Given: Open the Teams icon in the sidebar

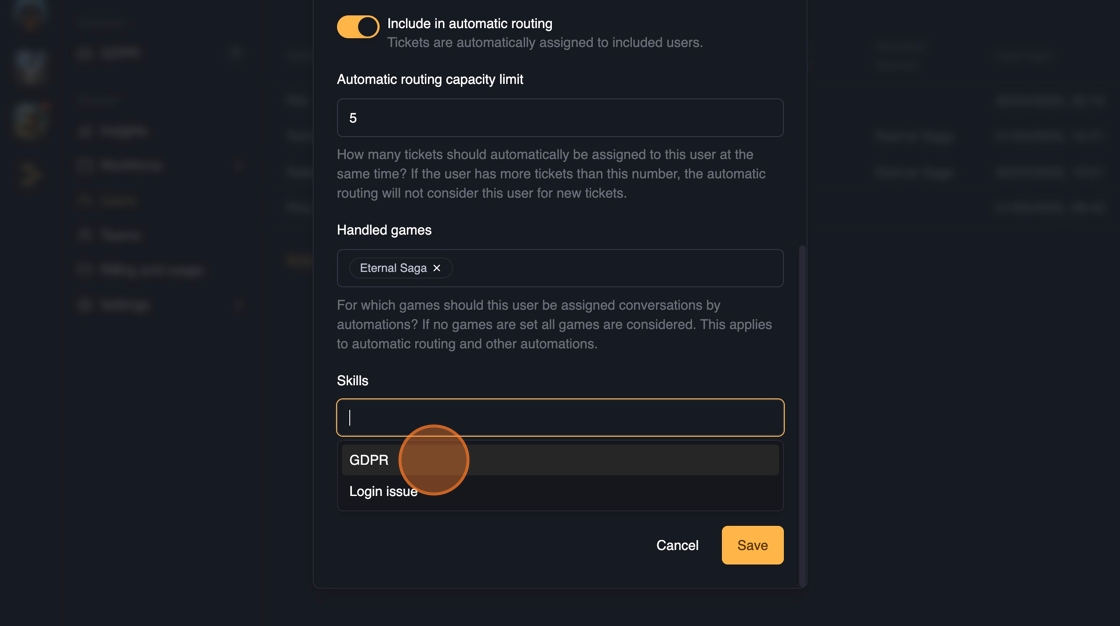Looking at the screenshot, I should [x=85, y=235].
